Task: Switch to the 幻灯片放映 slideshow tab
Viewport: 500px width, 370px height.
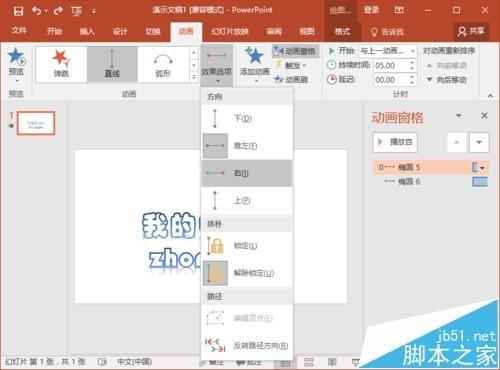Action: [x=230, y=31]
